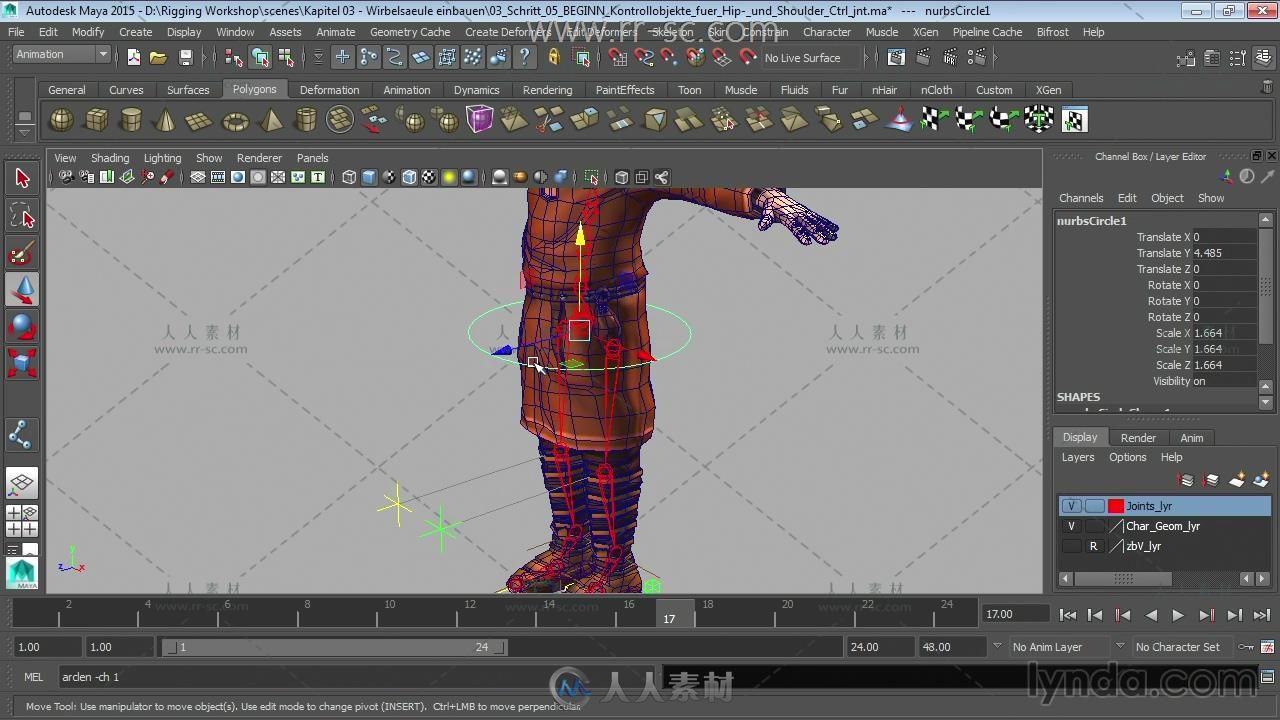
Task: Click the New Scene icon
Action: 133,57
